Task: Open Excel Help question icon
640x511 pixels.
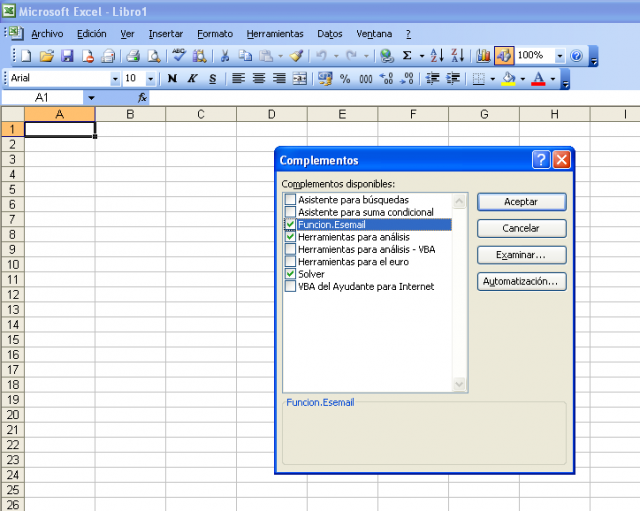Action: (x=576, y=56)
